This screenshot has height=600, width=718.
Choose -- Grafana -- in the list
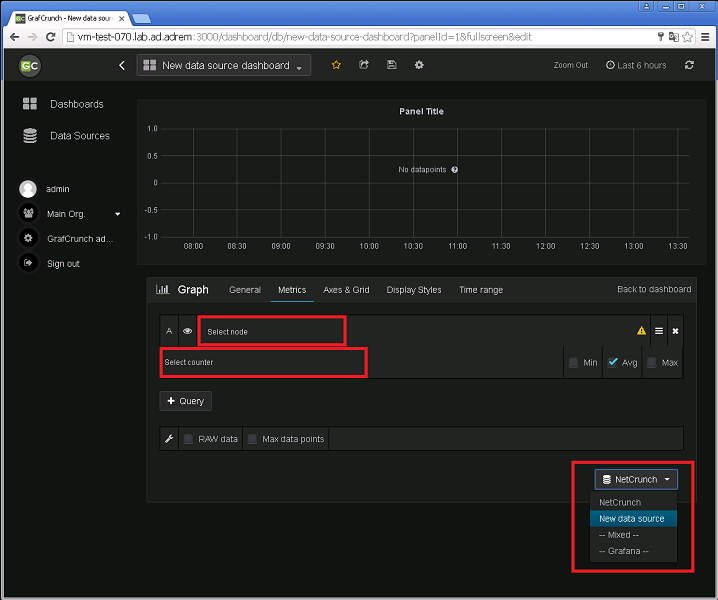(x=633, y=551)
